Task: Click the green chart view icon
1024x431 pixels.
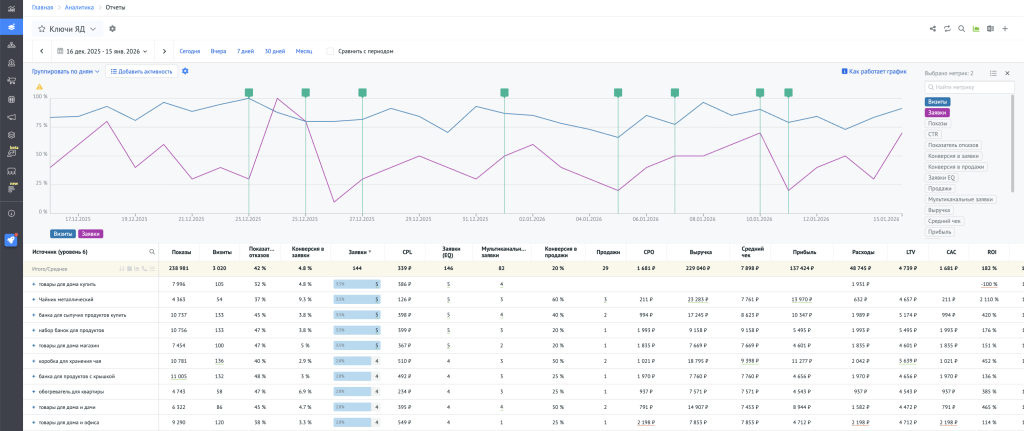Action: pyautogui.click(x=975, y=29)
